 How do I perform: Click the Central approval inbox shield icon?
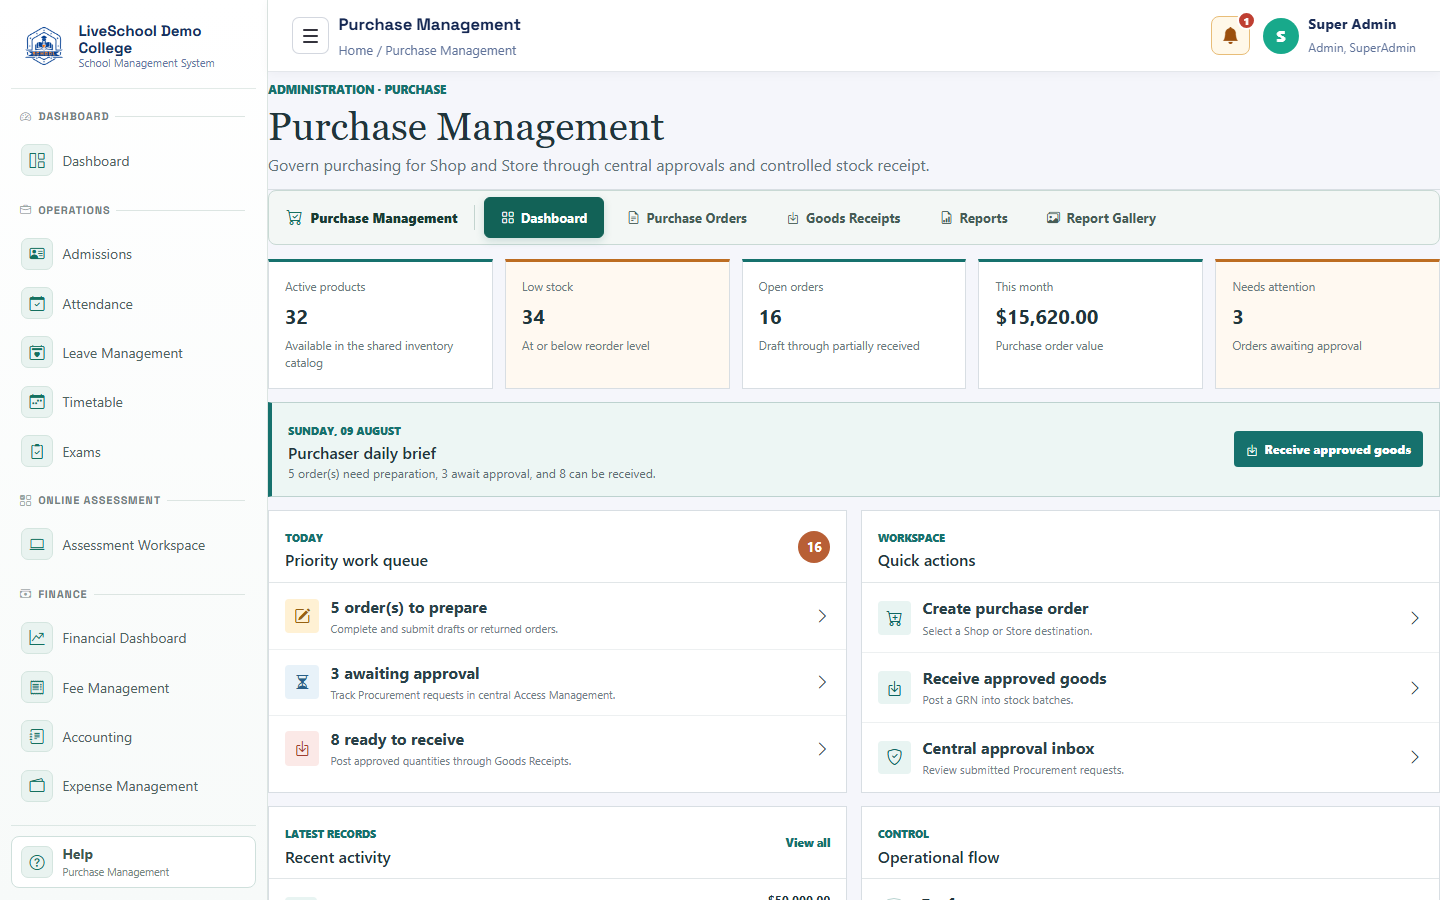(x=895, y=757)
